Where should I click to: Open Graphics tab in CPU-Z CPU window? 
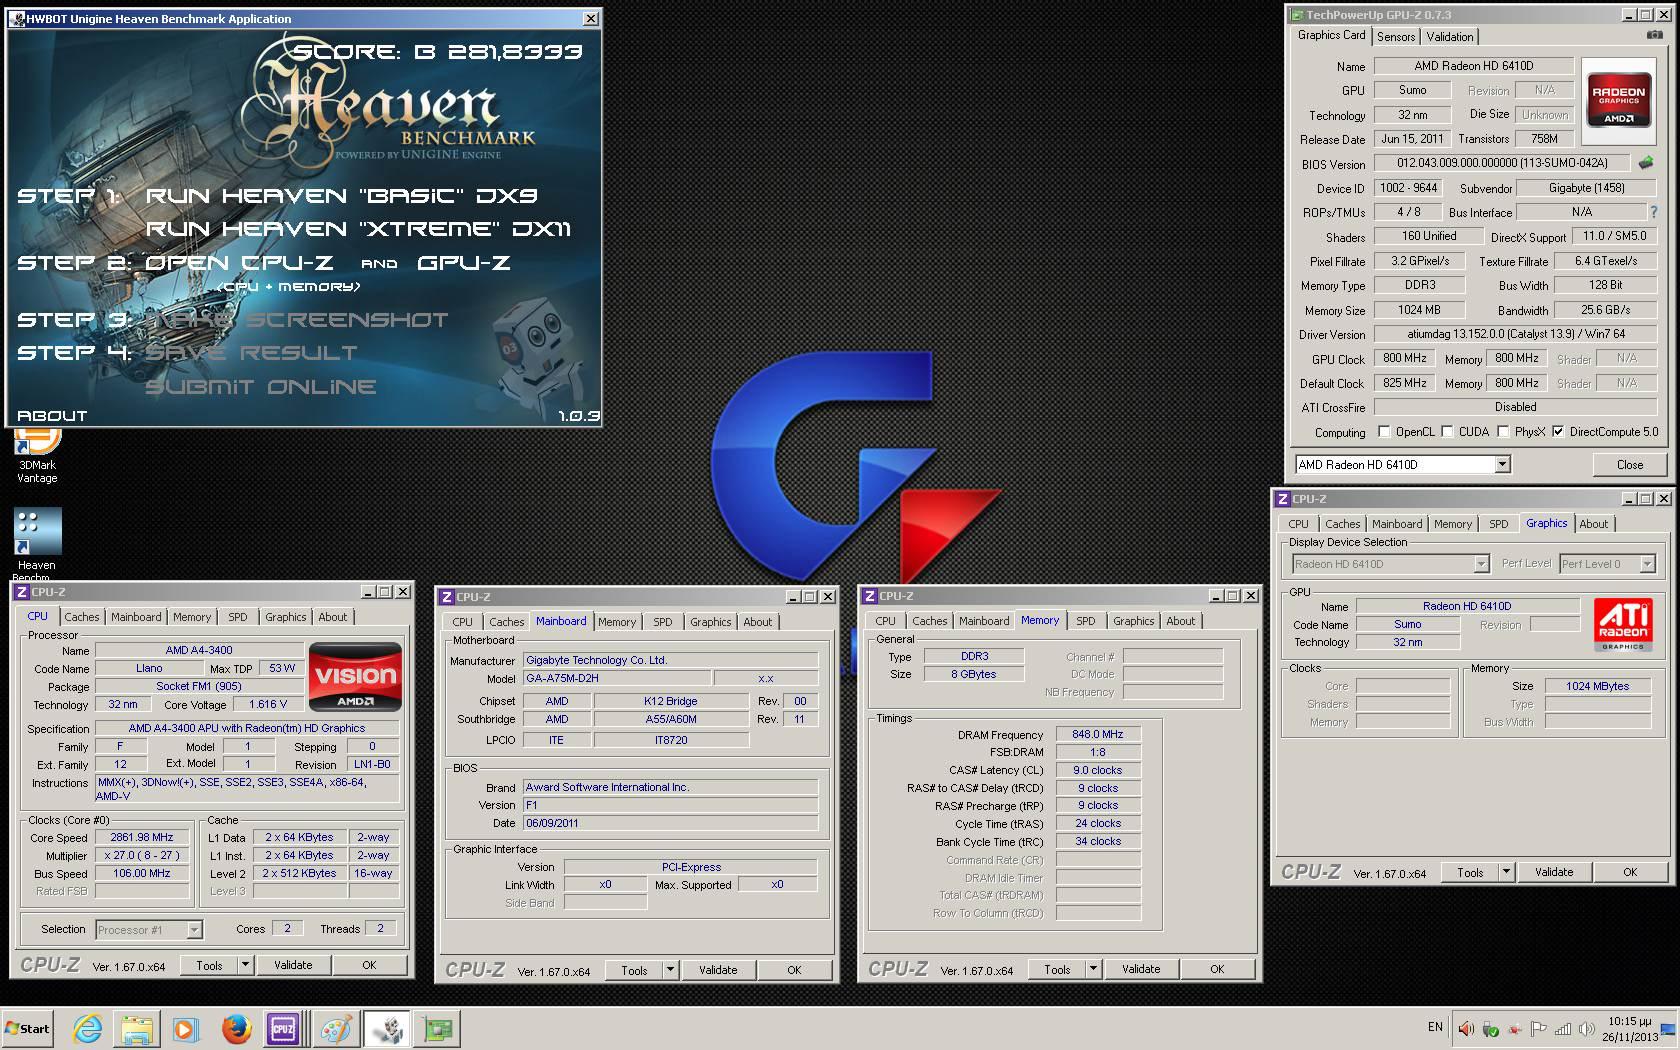point(285,617)
